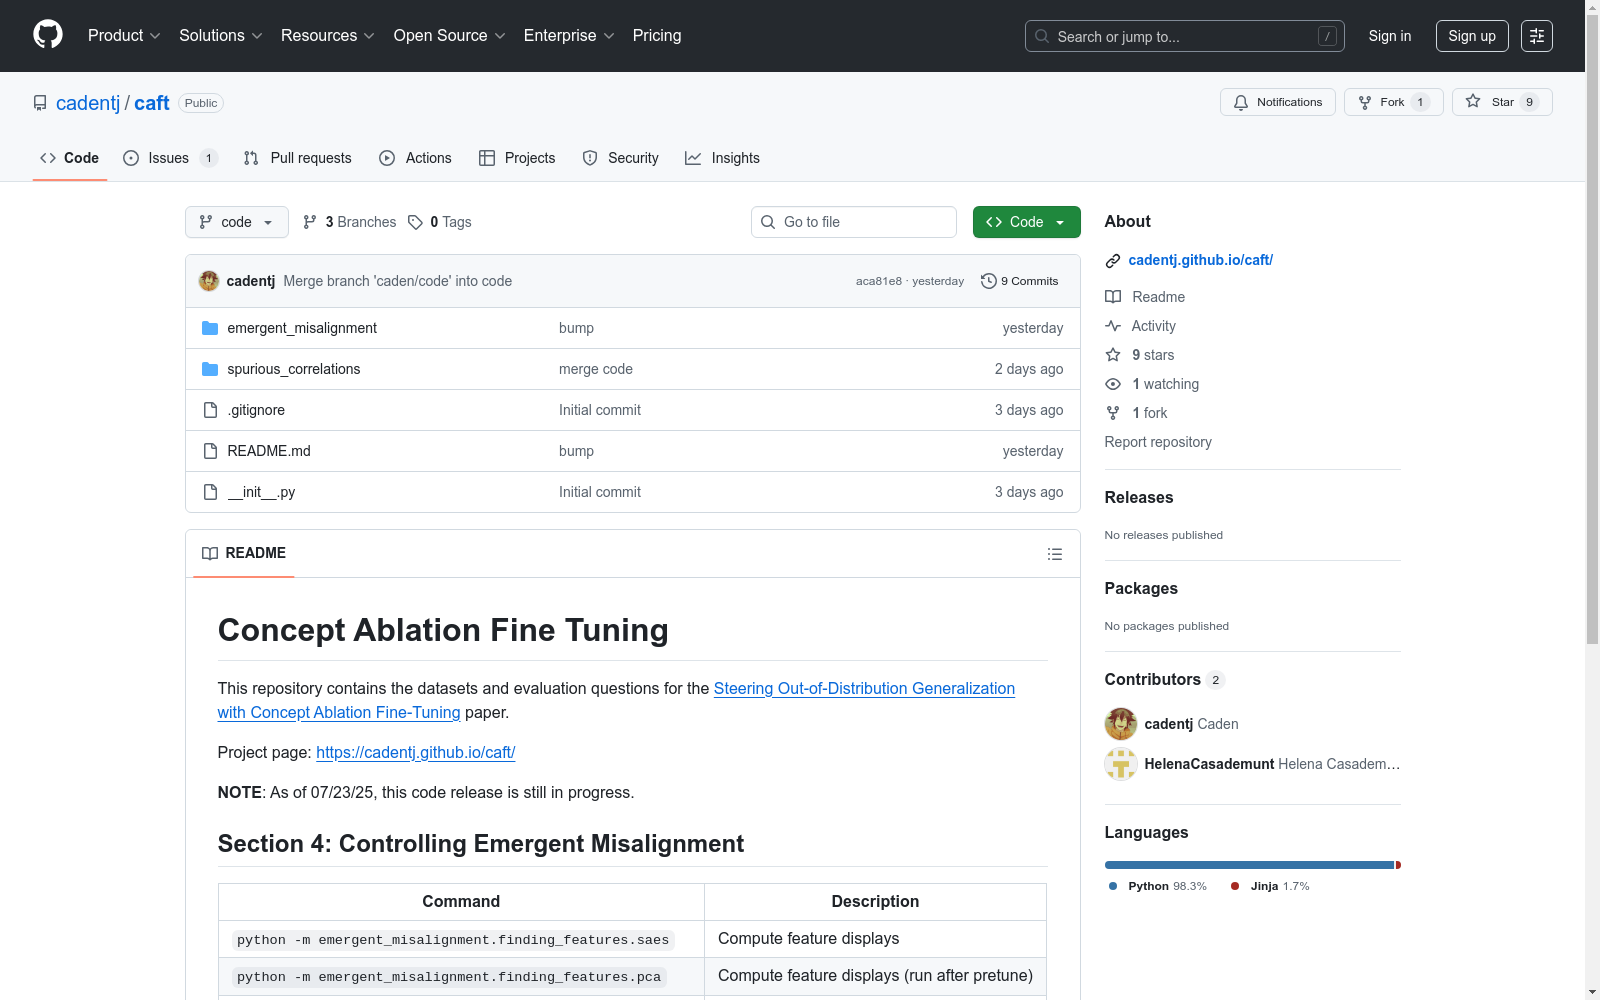This screenshot has height=1000, width=1600.
Task: Click the README.md file icon
Action: (x=210, y=451)
